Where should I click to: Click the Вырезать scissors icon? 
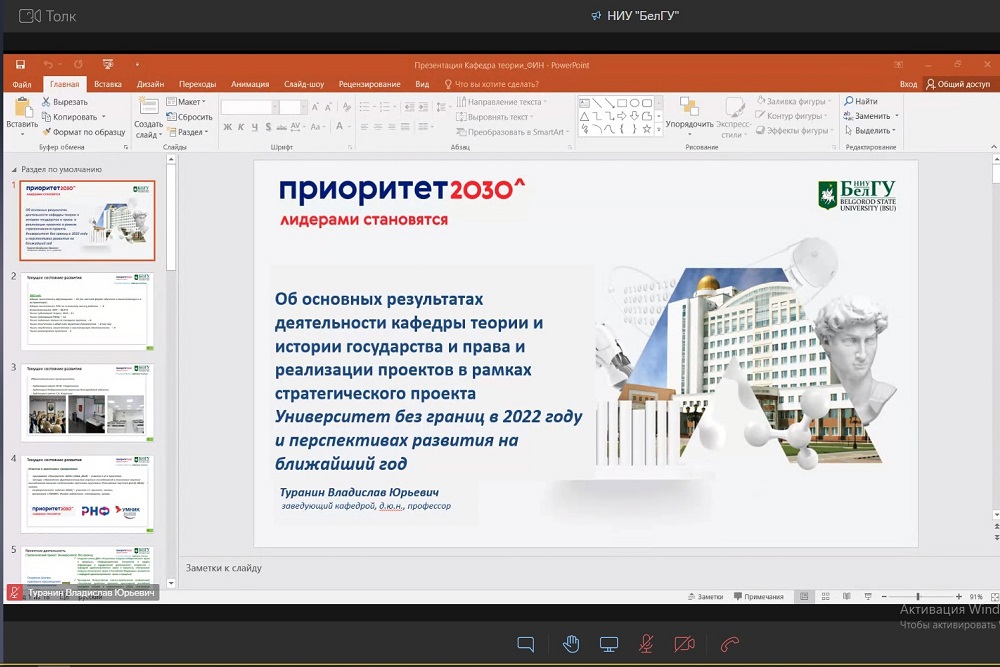(46, 102)
